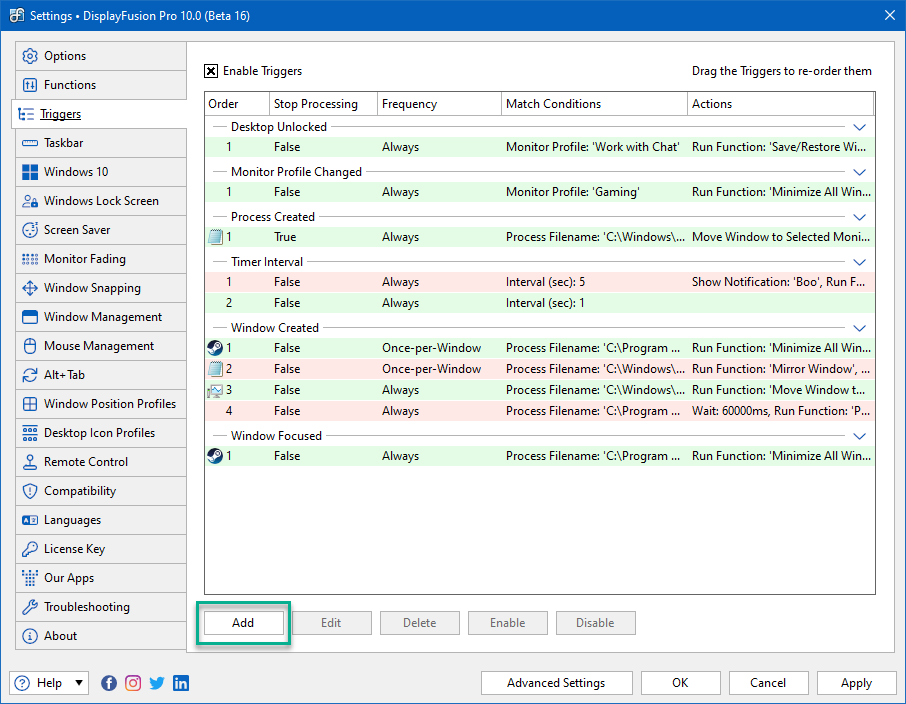The width and height of the screenshot is (906, 704).
Task: Click the License Key icon
Action: tap(29, 549)
